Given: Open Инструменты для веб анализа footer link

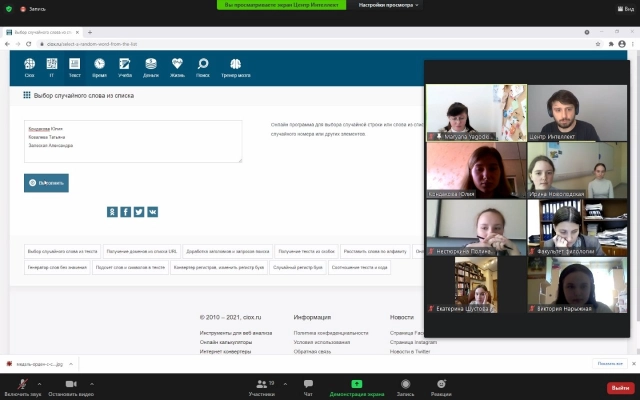Looking at the screenshot, I should 236,333.
